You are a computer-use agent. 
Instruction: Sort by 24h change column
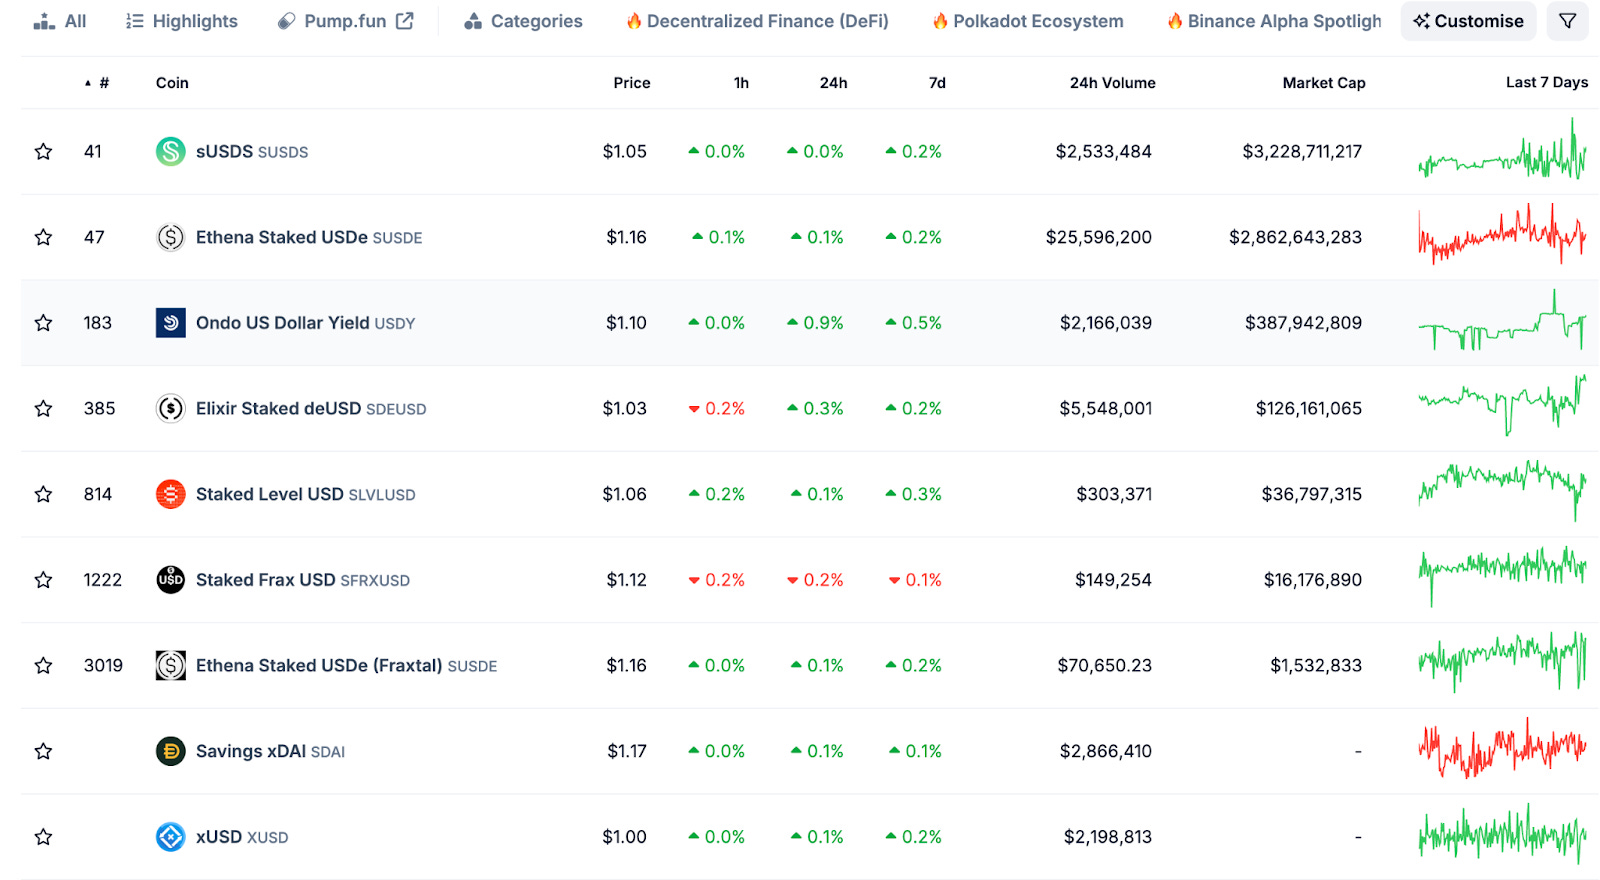(833, 83)
